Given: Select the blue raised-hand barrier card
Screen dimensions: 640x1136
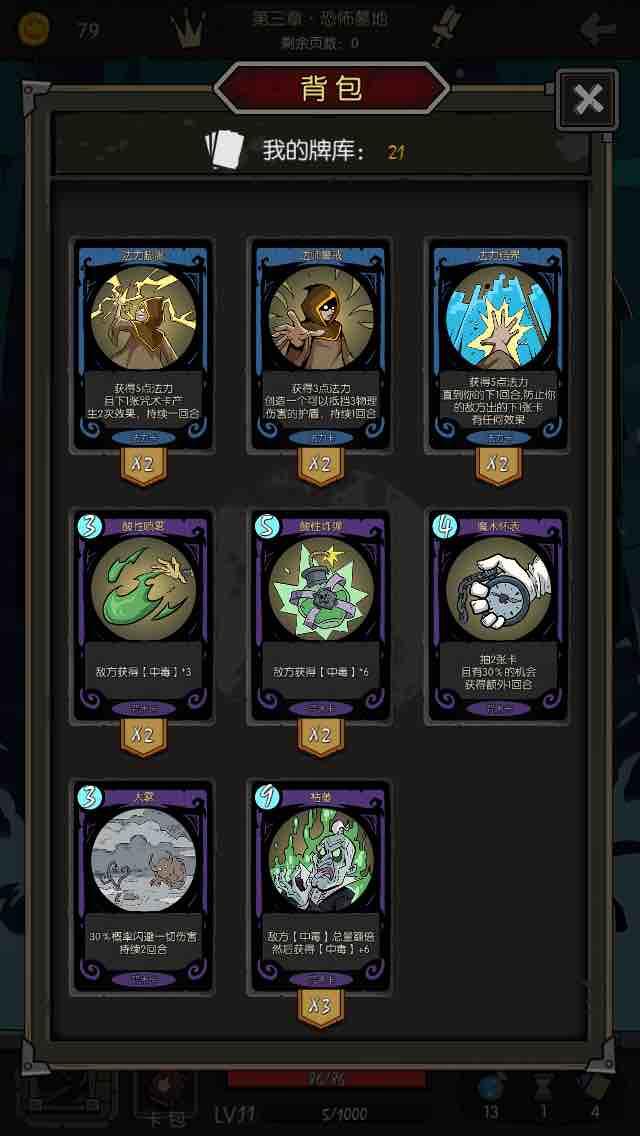Looking at the screenshot, I should tap(497, 346).
